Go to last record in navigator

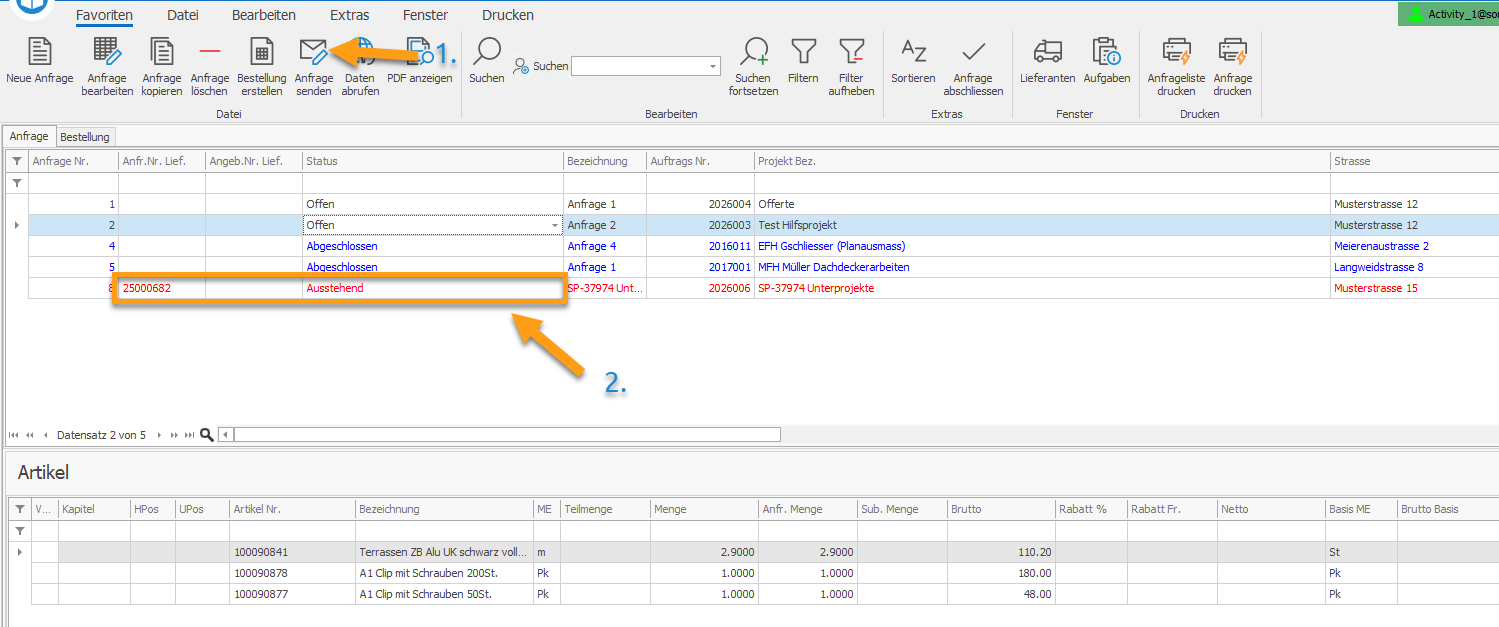tap(189, 435)
